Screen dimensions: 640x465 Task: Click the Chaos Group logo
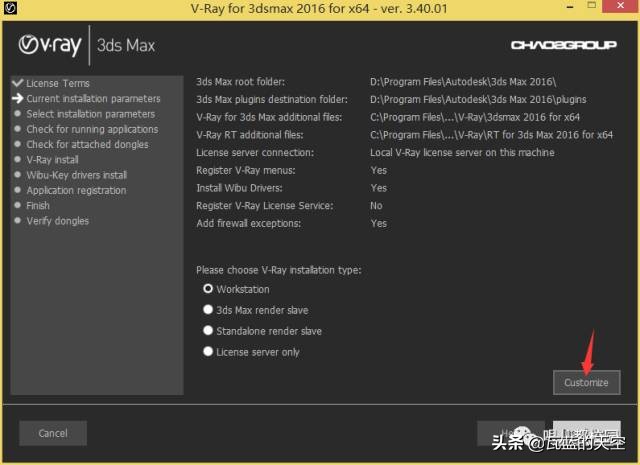[x=564, y=45]
